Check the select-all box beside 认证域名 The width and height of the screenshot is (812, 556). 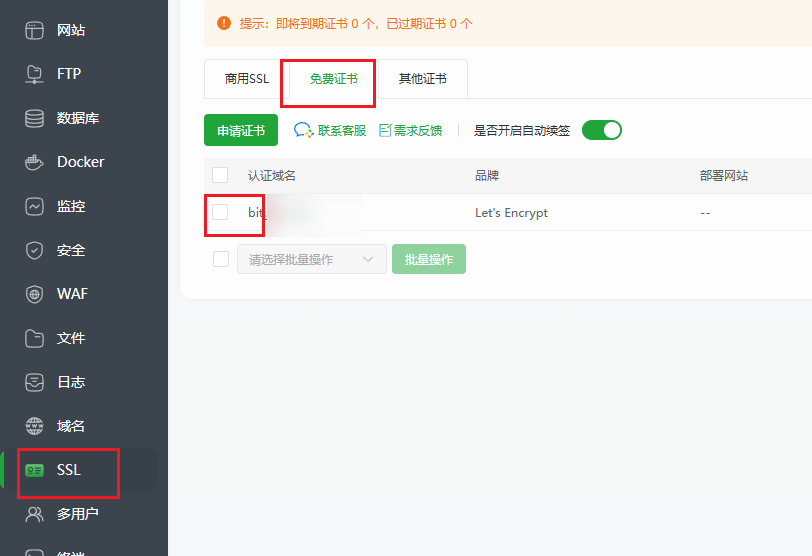pos(220,175)
